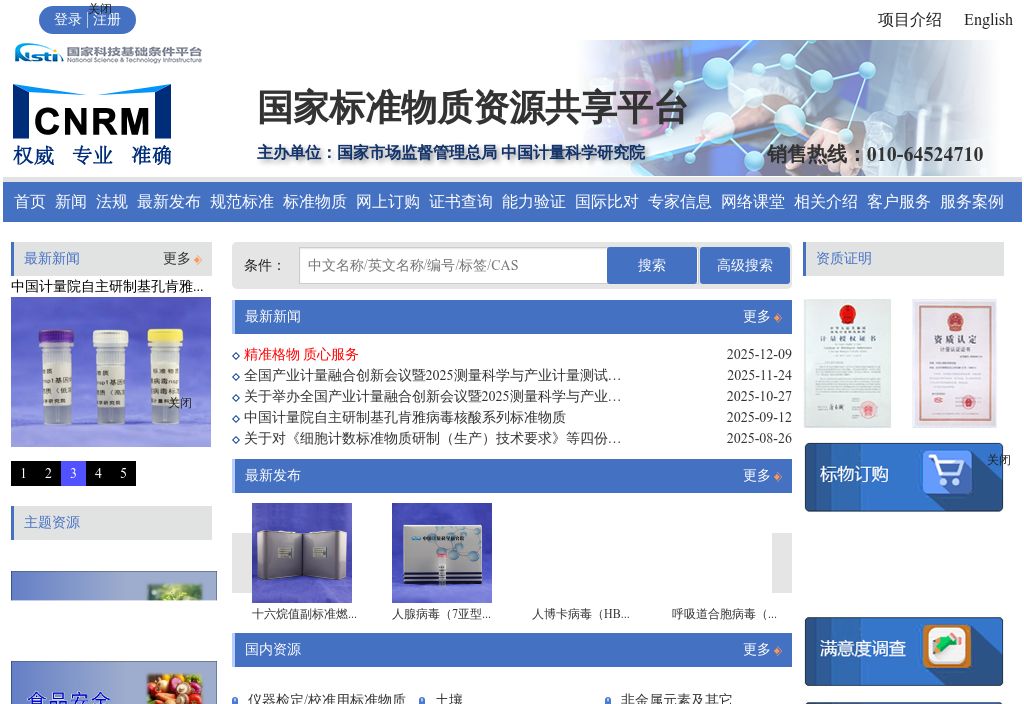Open the English language link
The image size is (1024, 704).
pyautogui.click(x=988, y=19)
